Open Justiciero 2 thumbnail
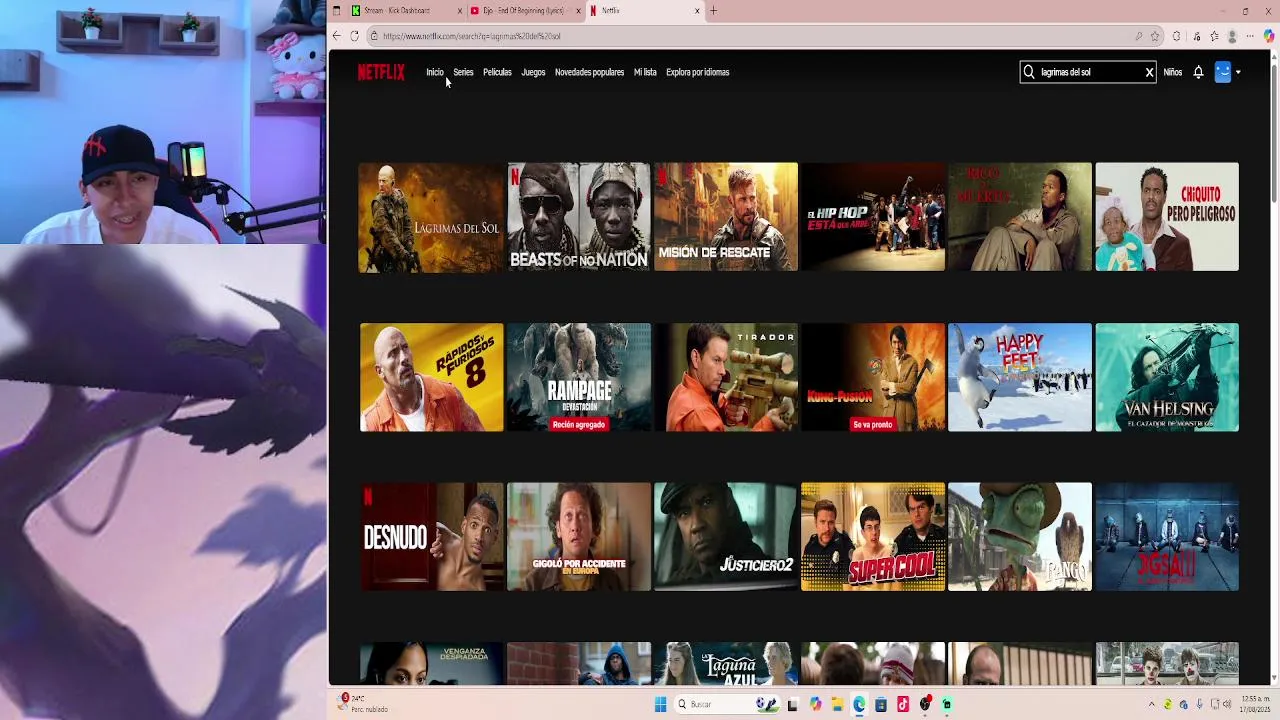1280x720 pixels. (726, 537)
